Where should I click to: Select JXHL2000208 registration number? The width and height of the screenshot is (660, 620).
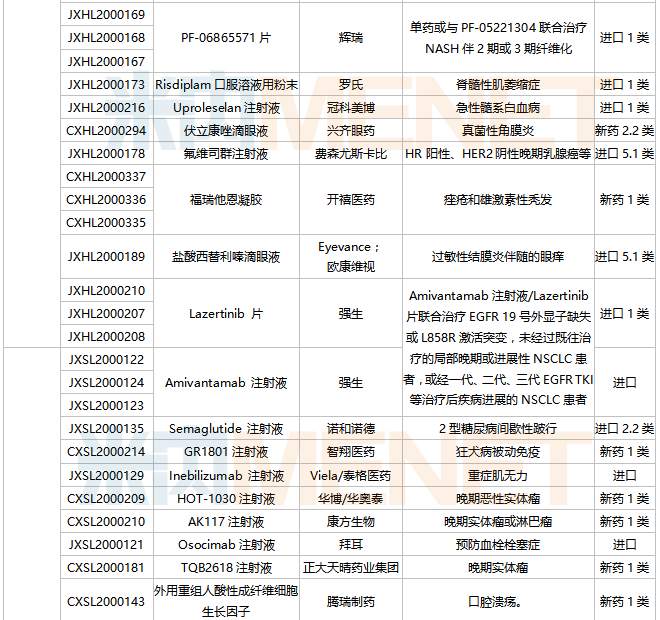coord(106,337)
